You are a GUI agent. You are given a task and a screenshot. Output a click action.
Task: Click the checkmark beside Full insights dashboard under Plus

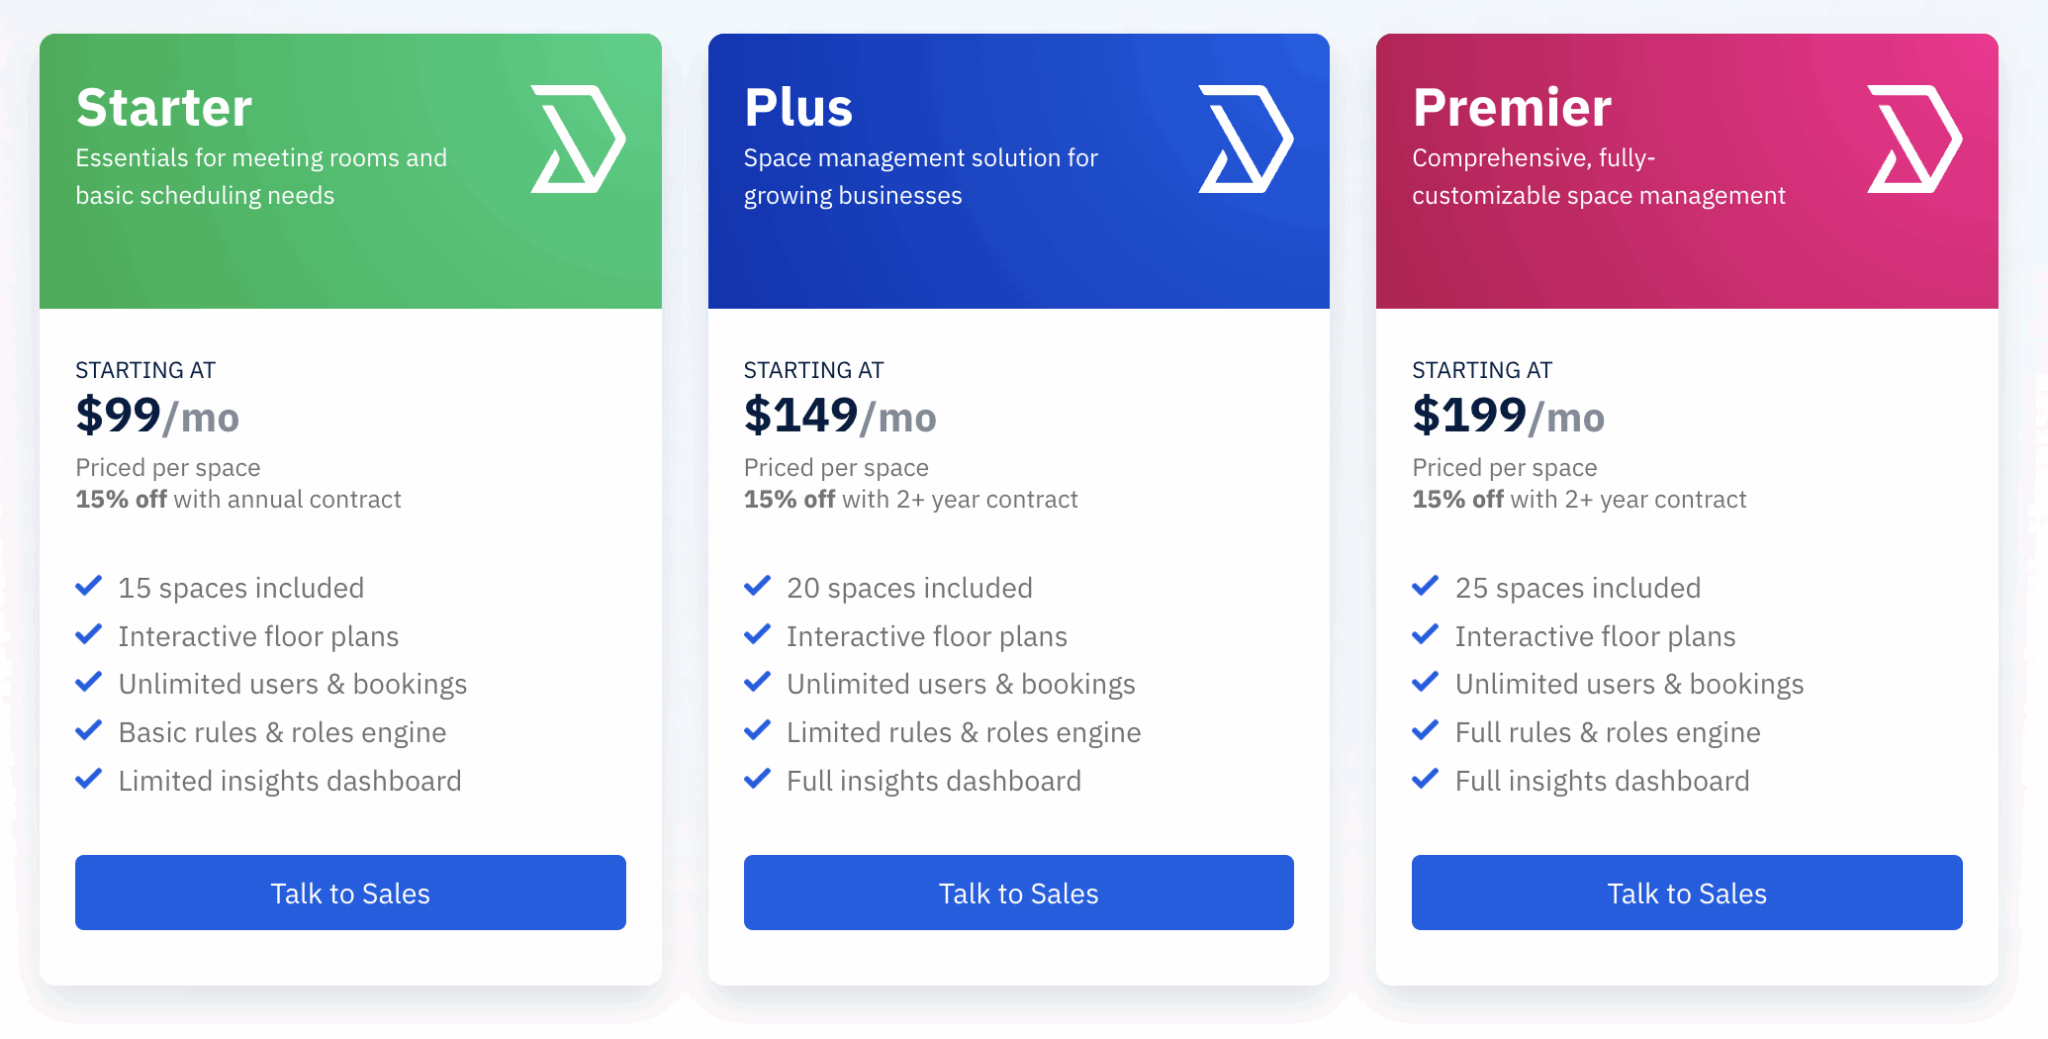[758, 779]
